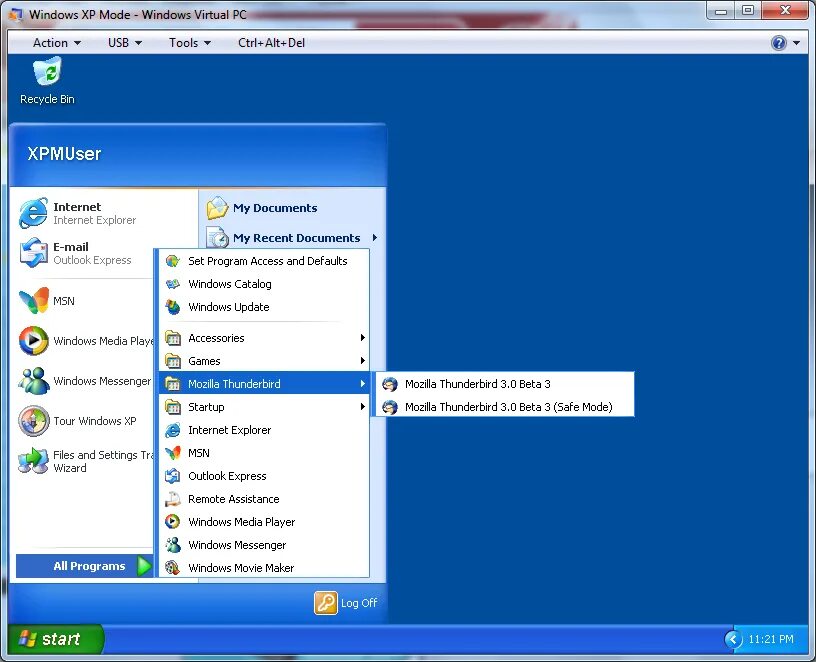Open the Tools dropdown menu

189,43
